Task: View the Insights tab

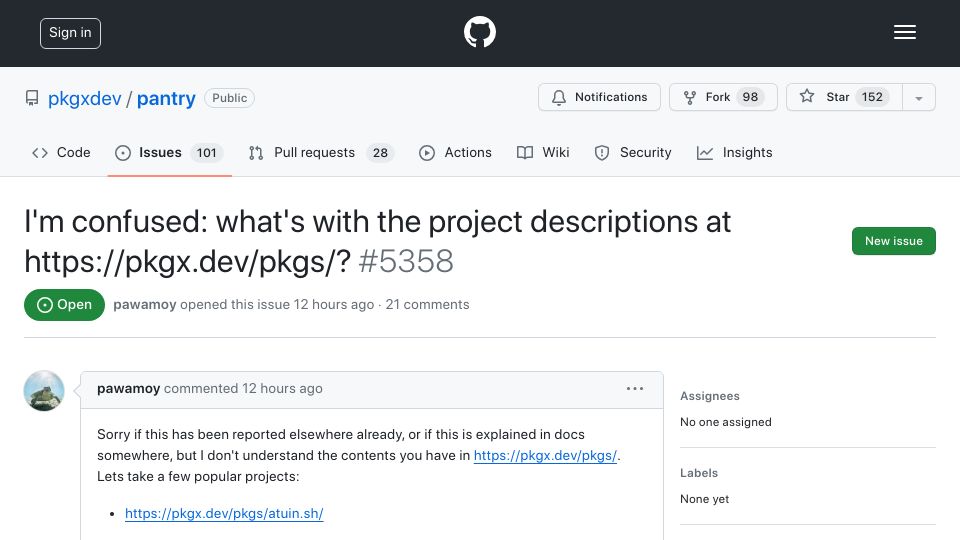Action: (x=735, y=152)
